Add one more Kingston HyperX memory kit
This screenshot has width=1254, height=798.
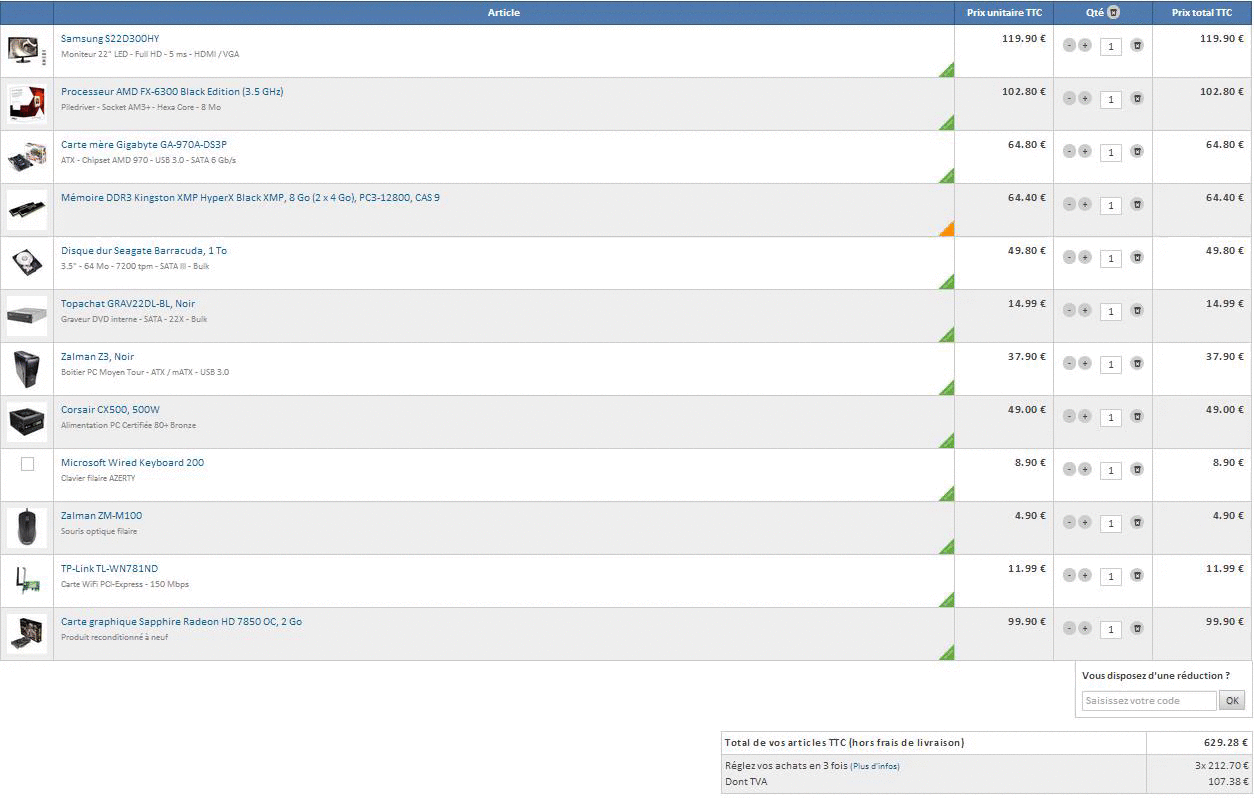click(1085, 204)
